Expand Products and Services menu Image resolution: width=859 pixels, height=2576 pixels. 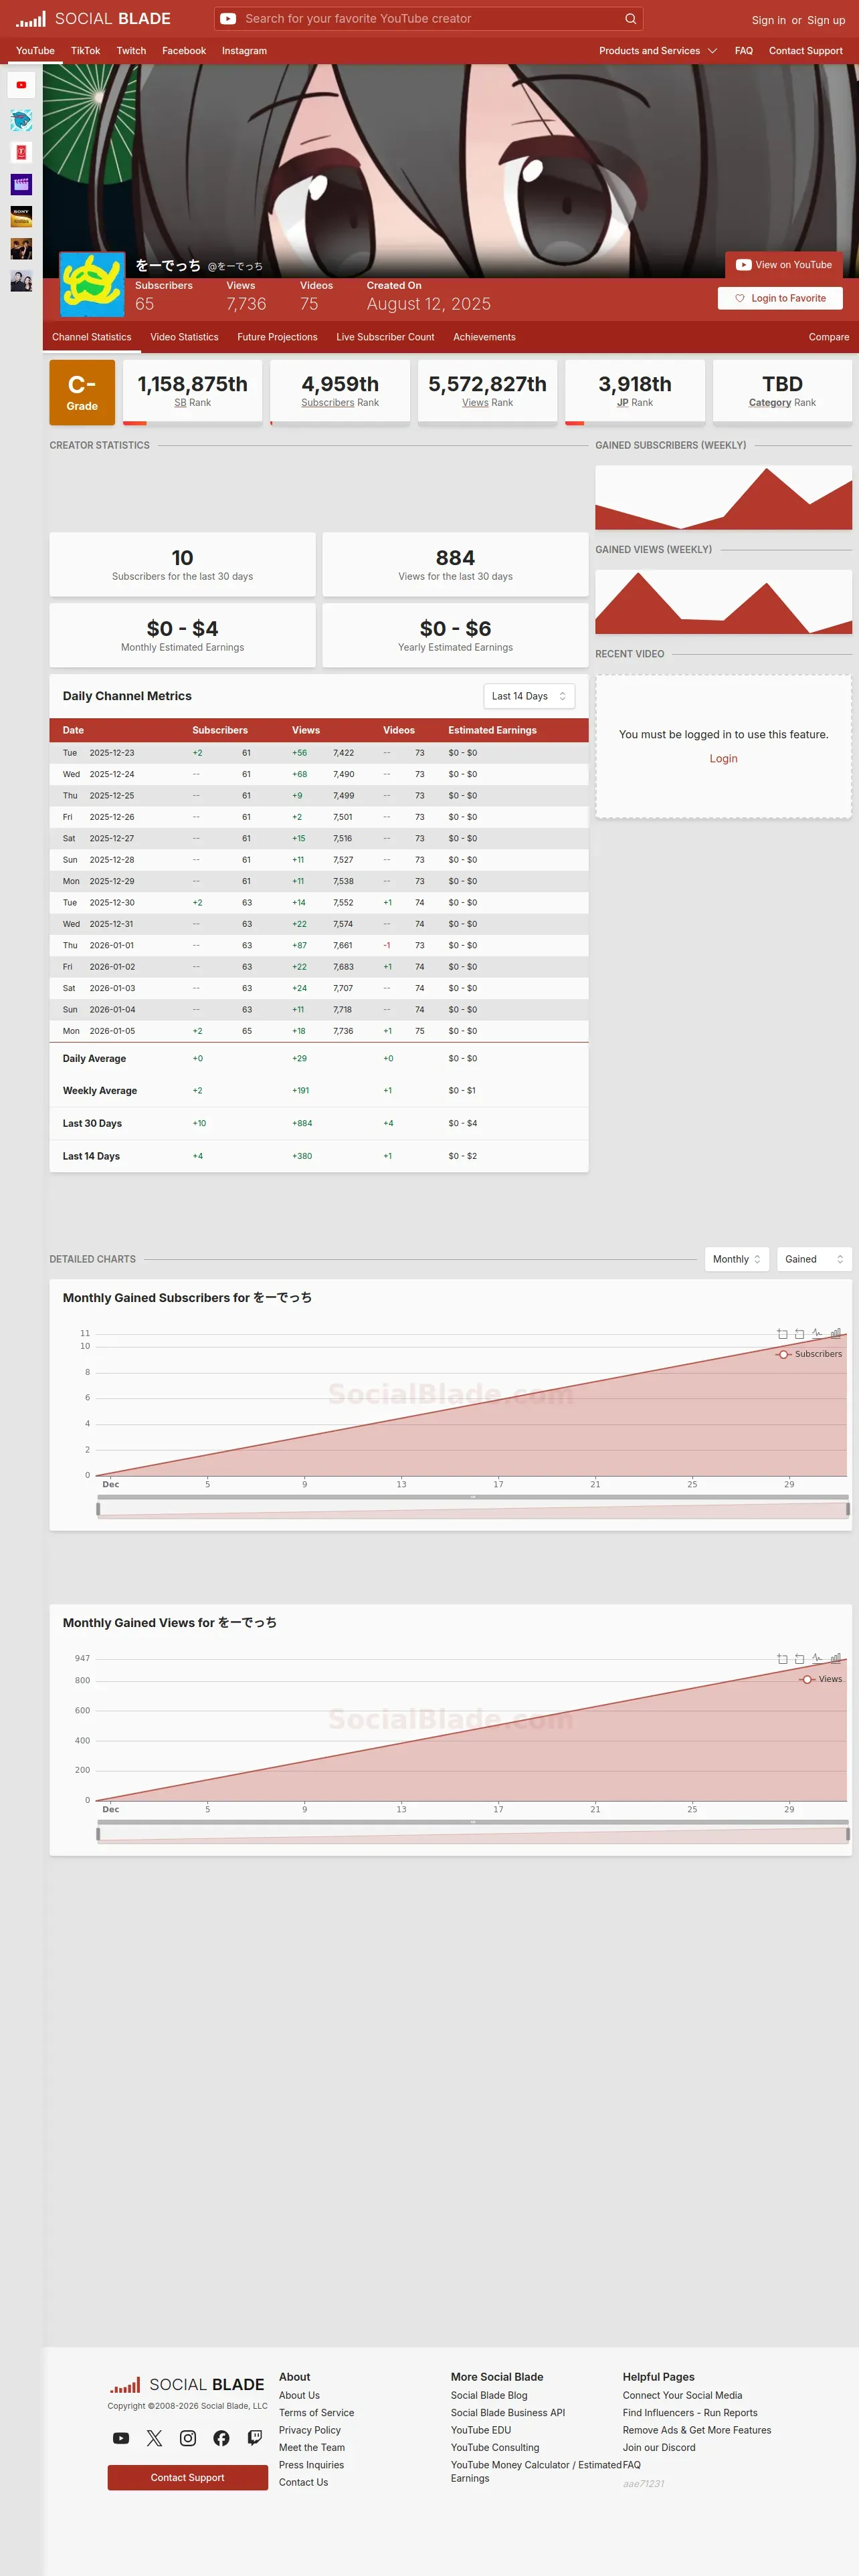658,51
